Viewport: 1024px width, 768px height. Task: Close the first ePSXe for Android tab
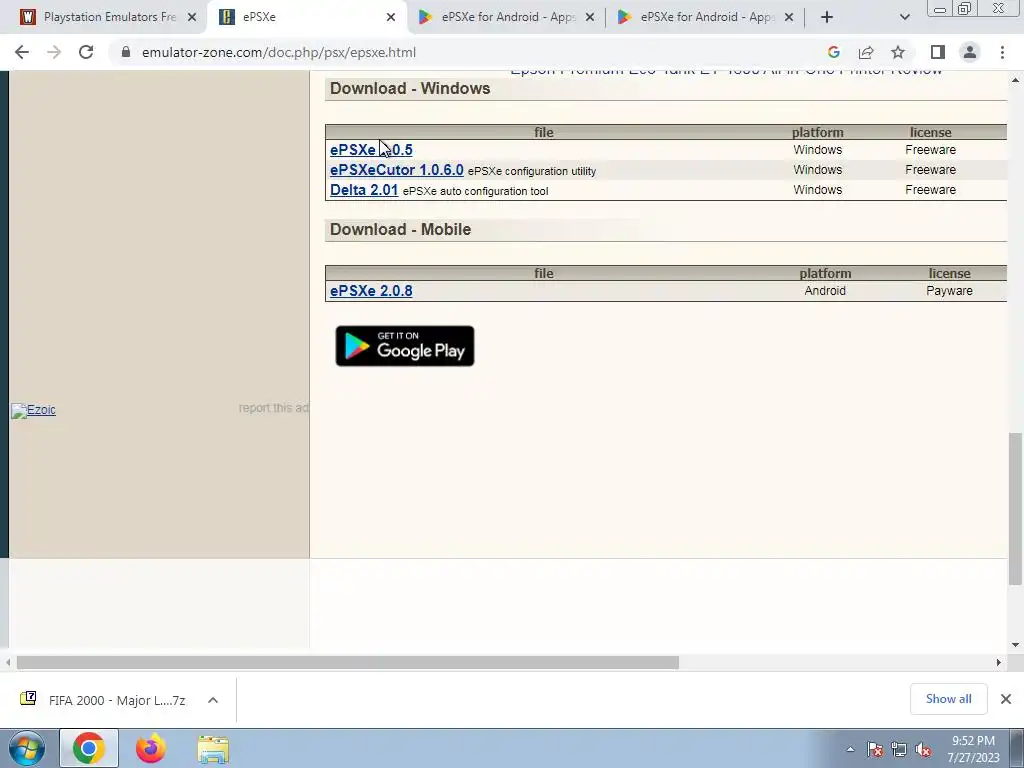point(590,17)
